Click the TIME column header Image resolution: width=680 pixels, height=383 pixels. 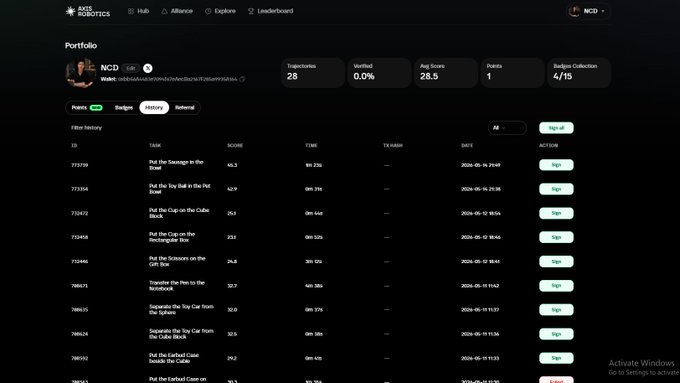coord(311,145)
